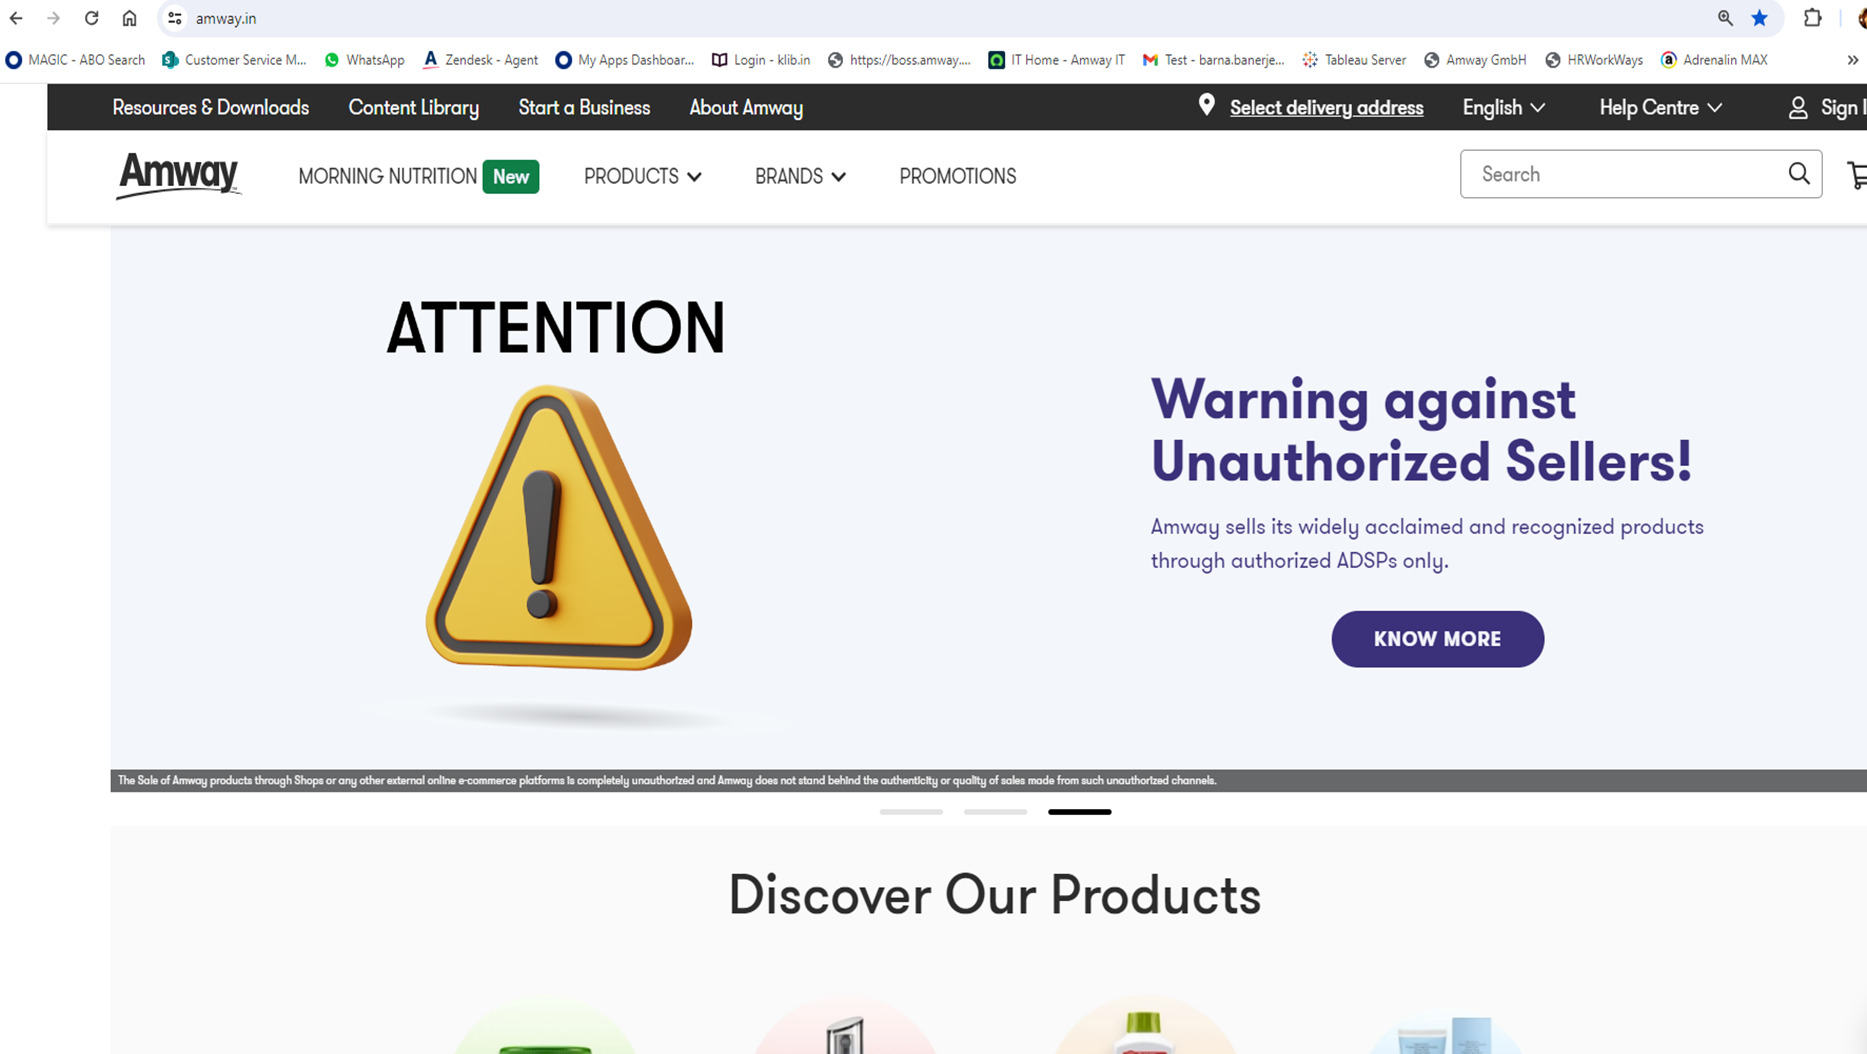Image resolution: width=1867 pixels, height=1054 pixels.
Task: Click the Sign In user icon
Action: 1797,107
